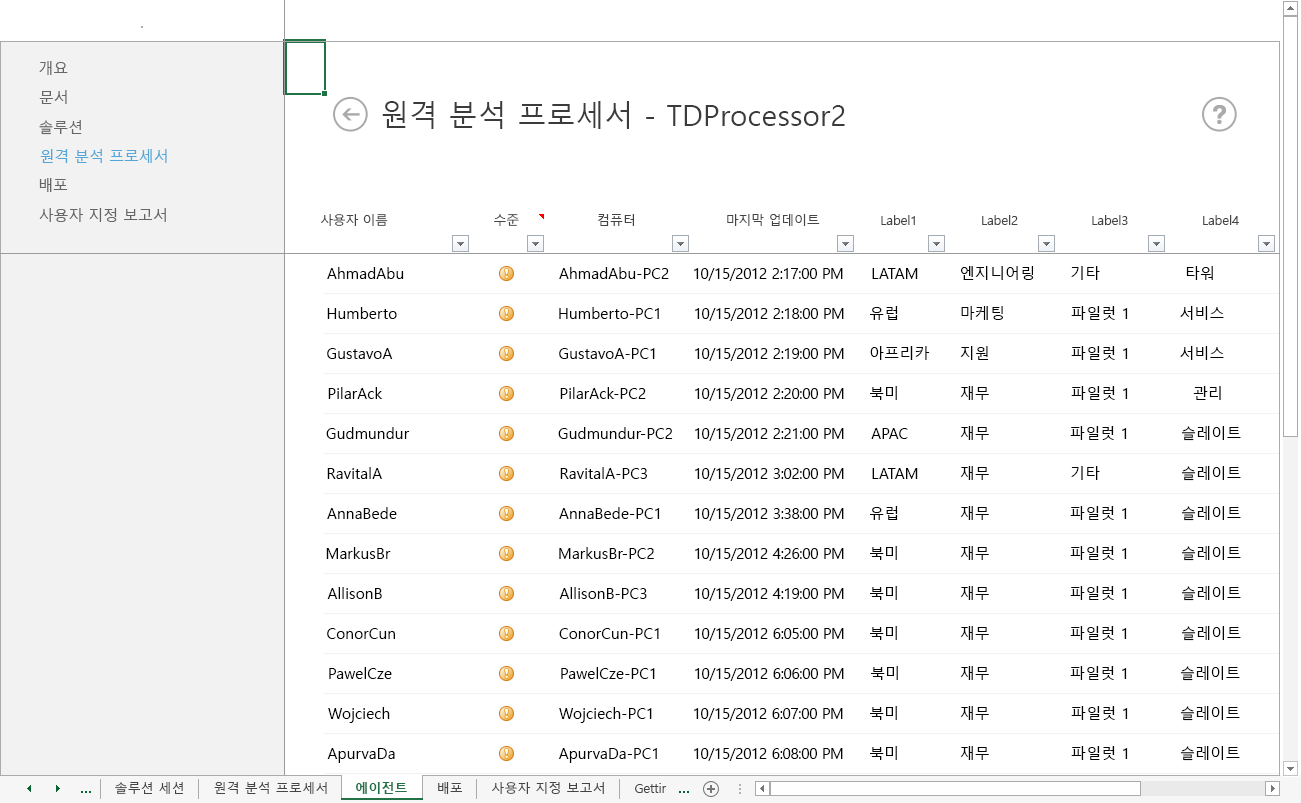Viewport: 1301px width, 803px height.
Task: Switch to the 솔루션 세션 sheet tab
Action: (149, 788)
